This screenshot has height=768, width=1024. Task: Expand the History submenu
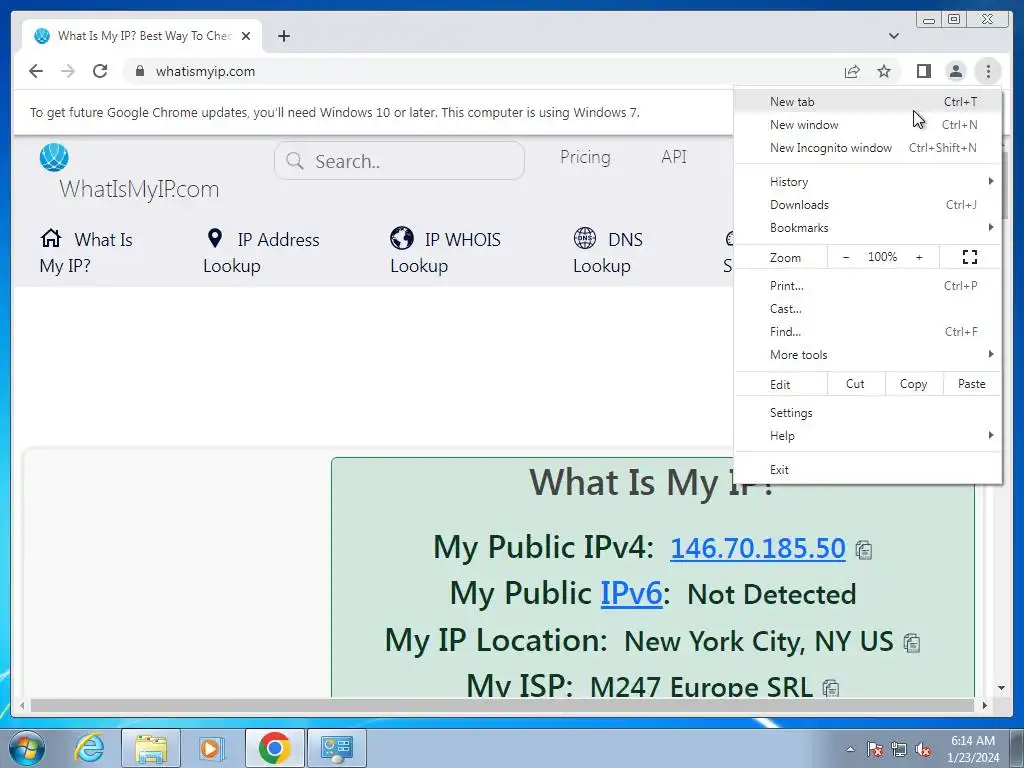coord(867,182)
